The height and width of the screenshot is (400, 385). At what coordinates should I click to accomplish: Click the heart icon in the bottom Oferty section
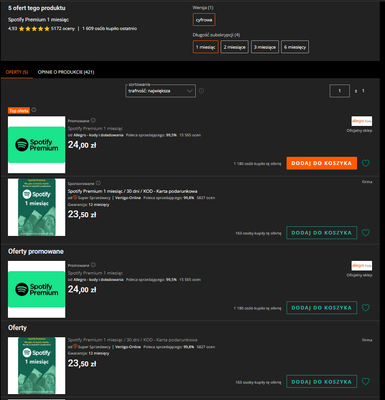[366, 381]
